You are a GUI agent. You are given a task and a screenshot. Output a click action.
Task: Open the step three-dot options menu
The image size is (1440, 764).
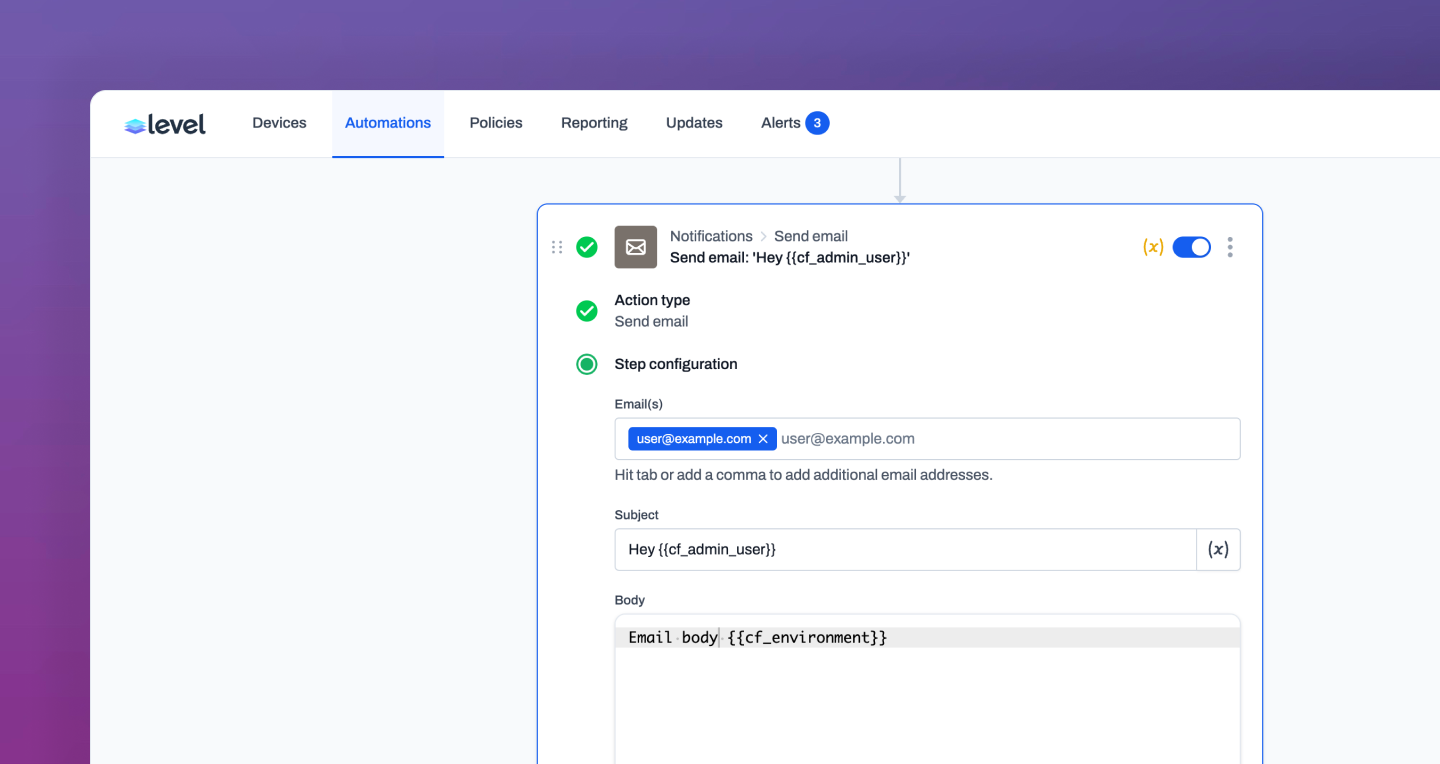(1230, 247)
